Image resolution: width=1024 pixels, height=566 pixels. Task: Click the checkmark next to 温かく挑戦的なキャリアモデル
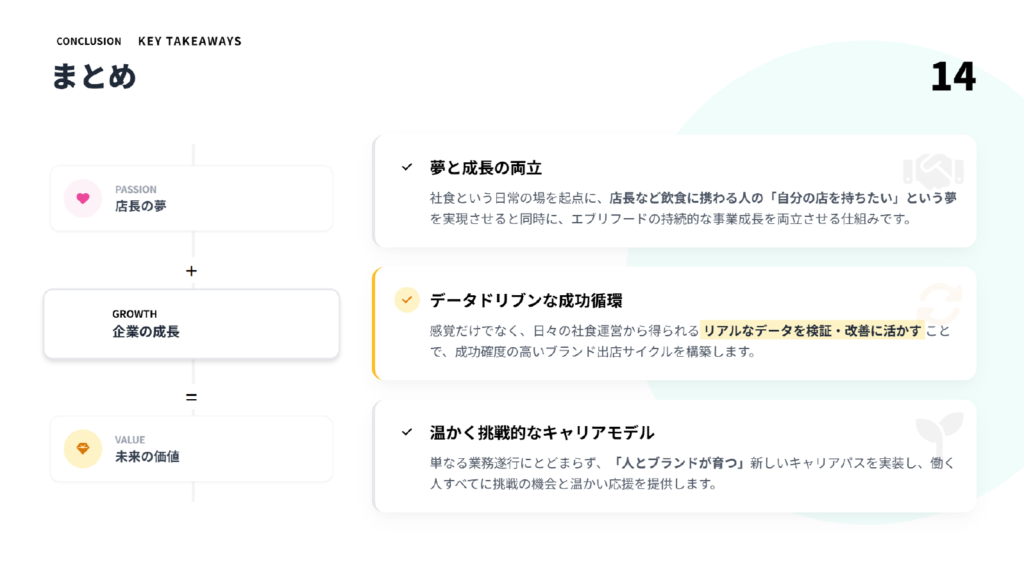coord(407,432)
